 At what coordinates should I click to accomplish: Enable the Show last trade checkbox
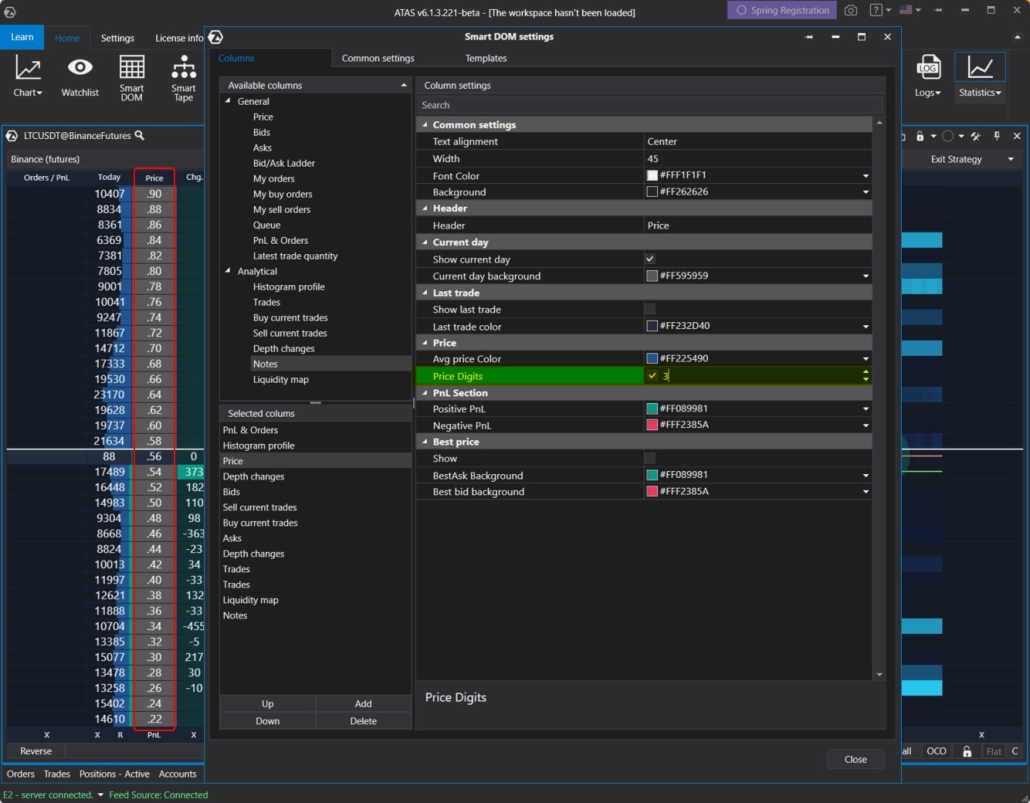(650, 309)
